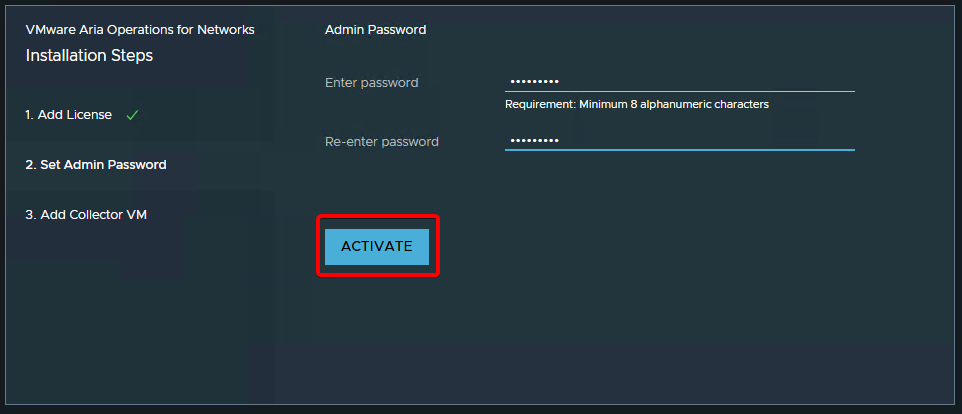Click the empty right end of Re-enter password field

click(820, 141)
